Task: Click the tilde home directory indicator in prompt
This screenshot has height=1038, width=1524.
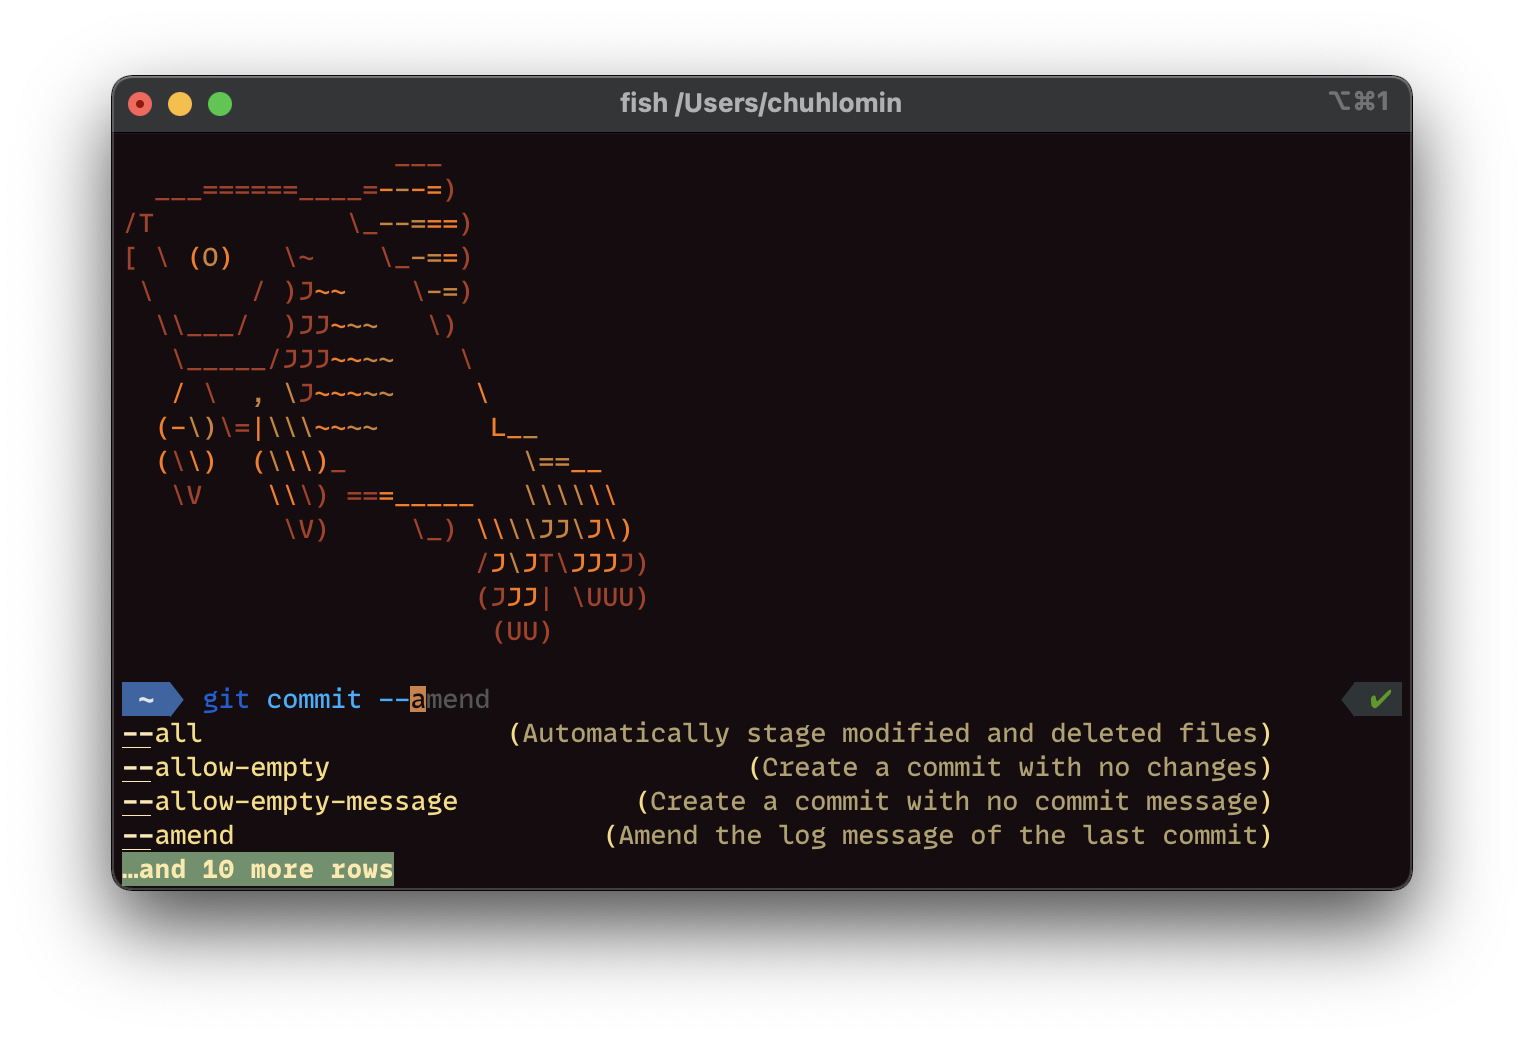Action: click(x=145, y=699)
